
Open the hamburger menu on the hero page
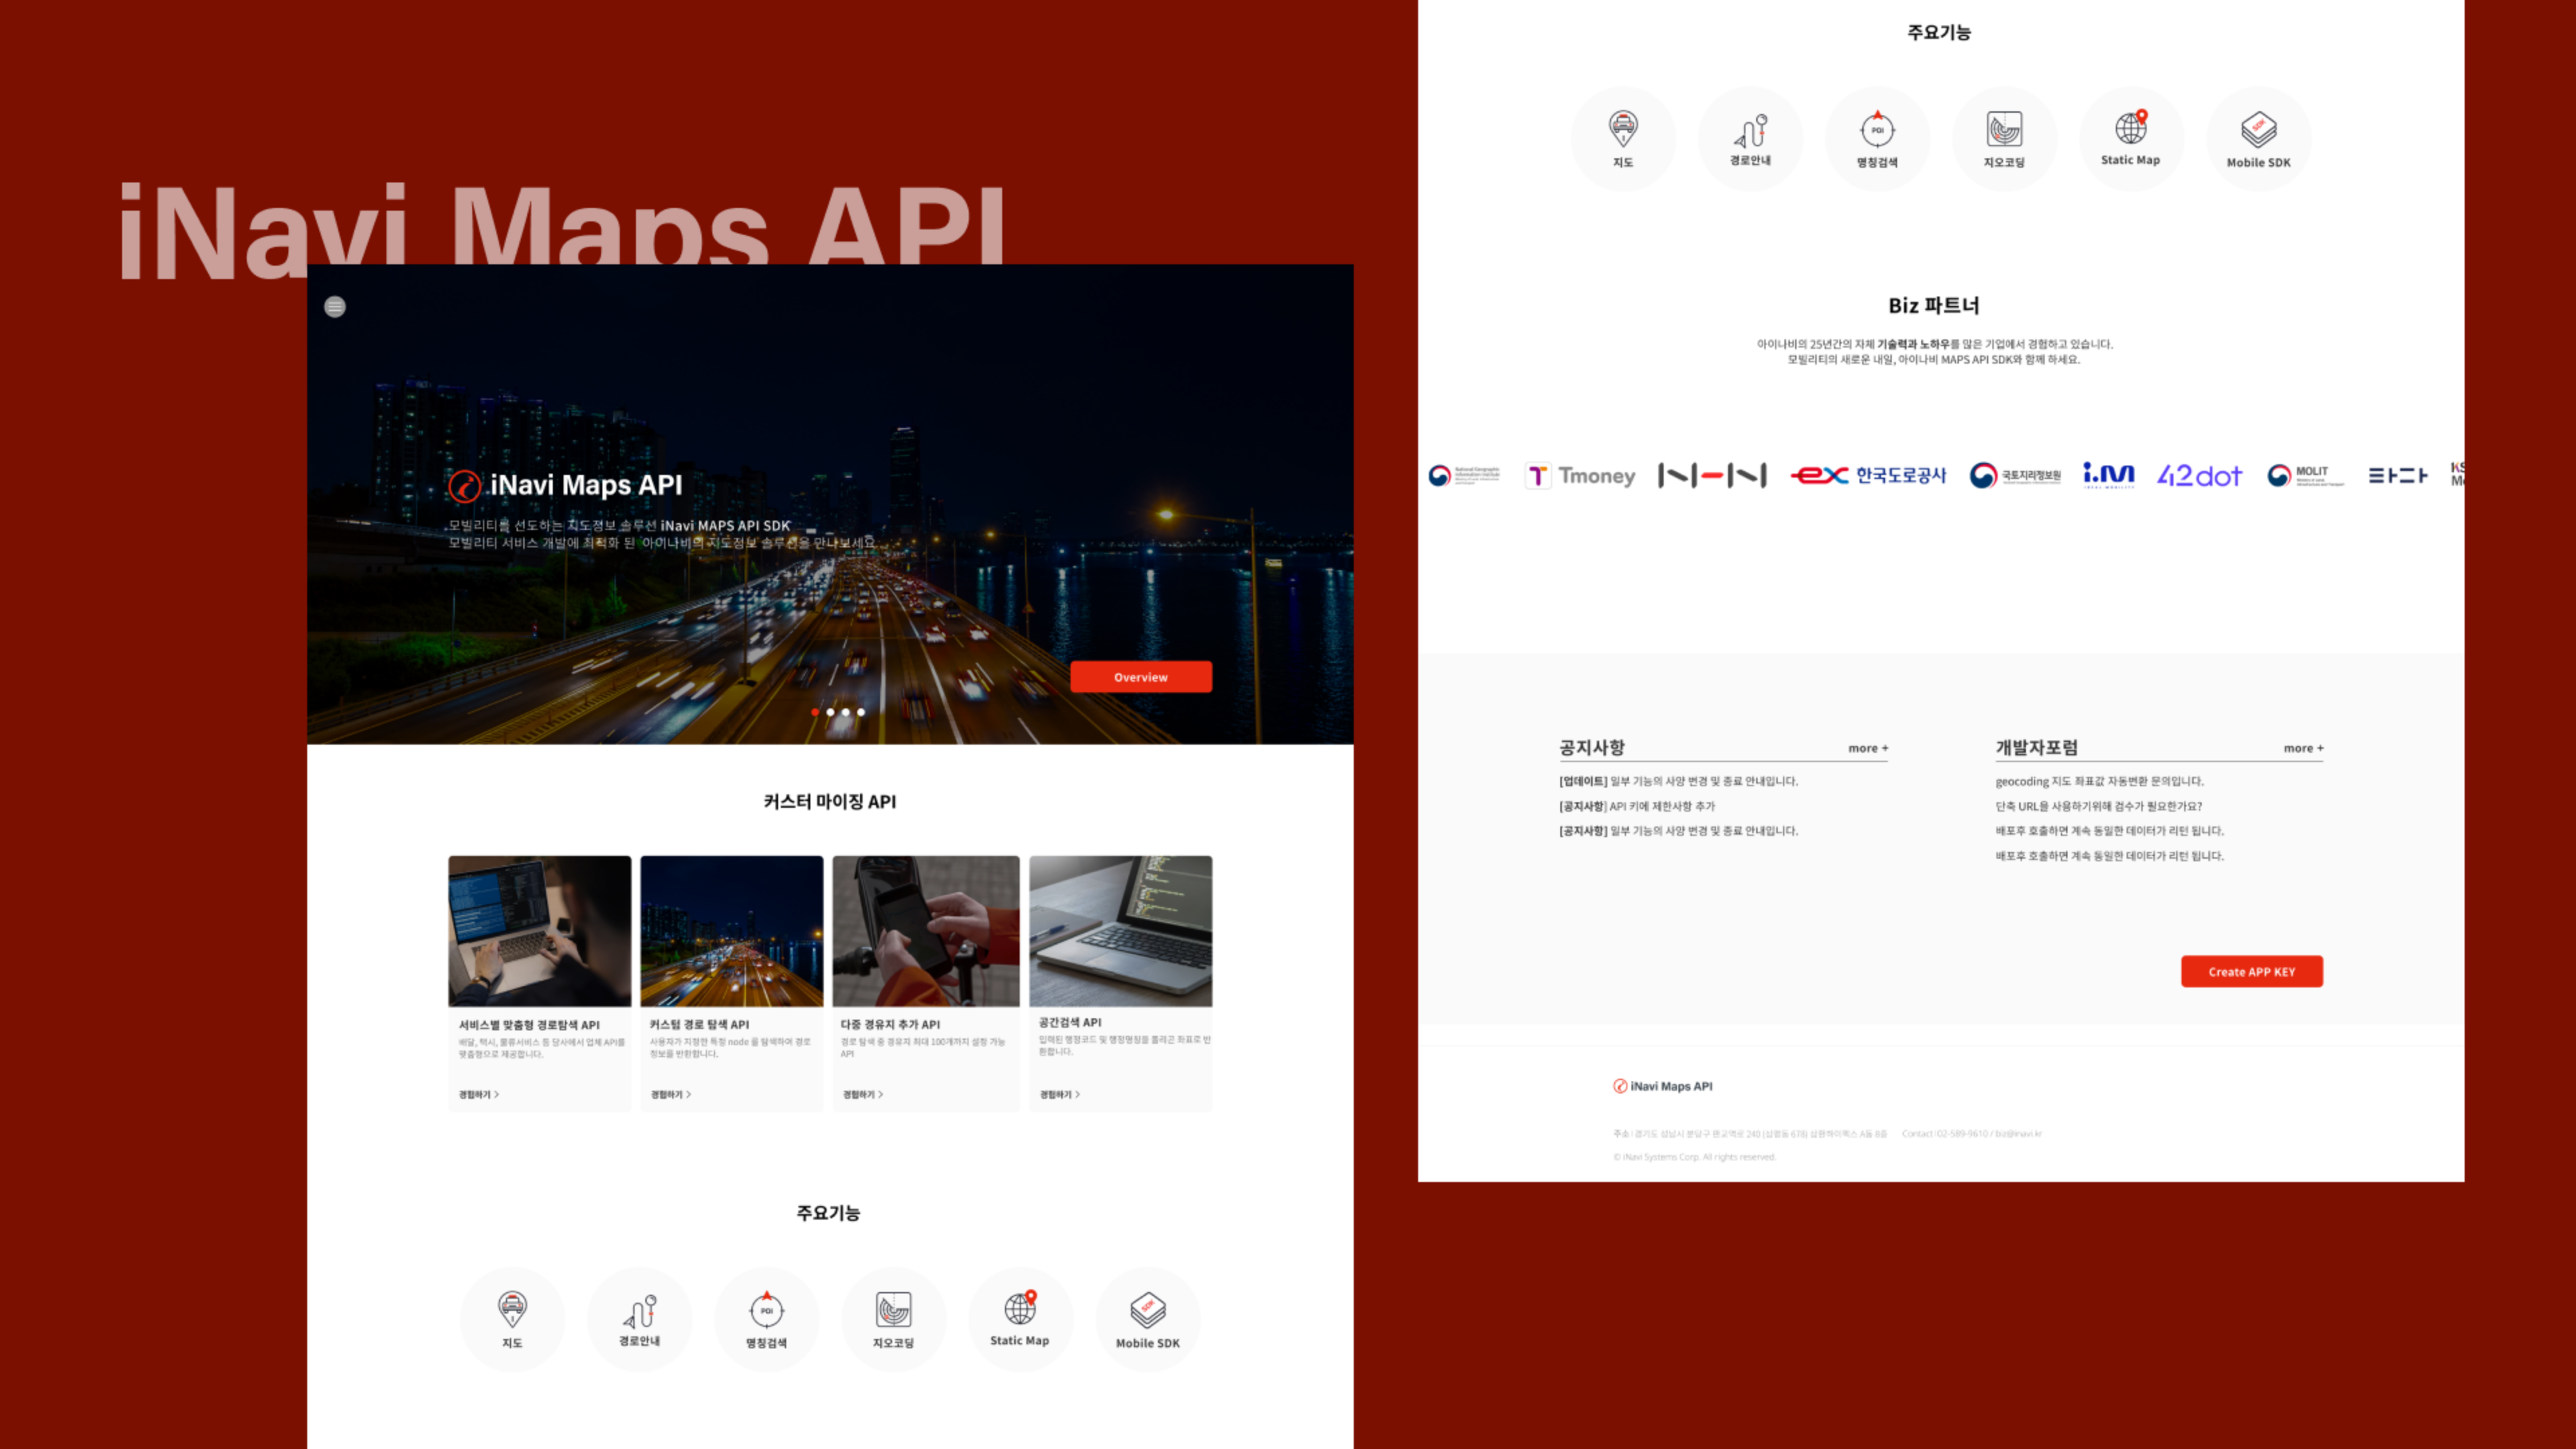point(335,307)
